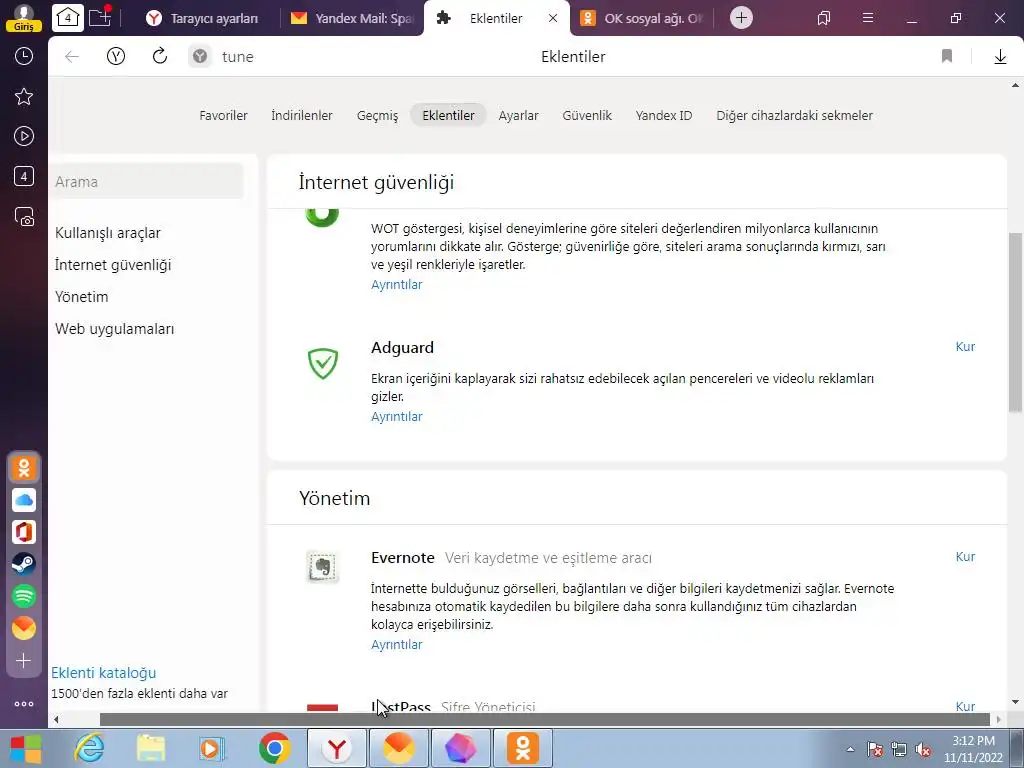Jump to Yönetim category
Viewport: 1024px width, 768px height.
pyautogui.click(x=82, y=297)
